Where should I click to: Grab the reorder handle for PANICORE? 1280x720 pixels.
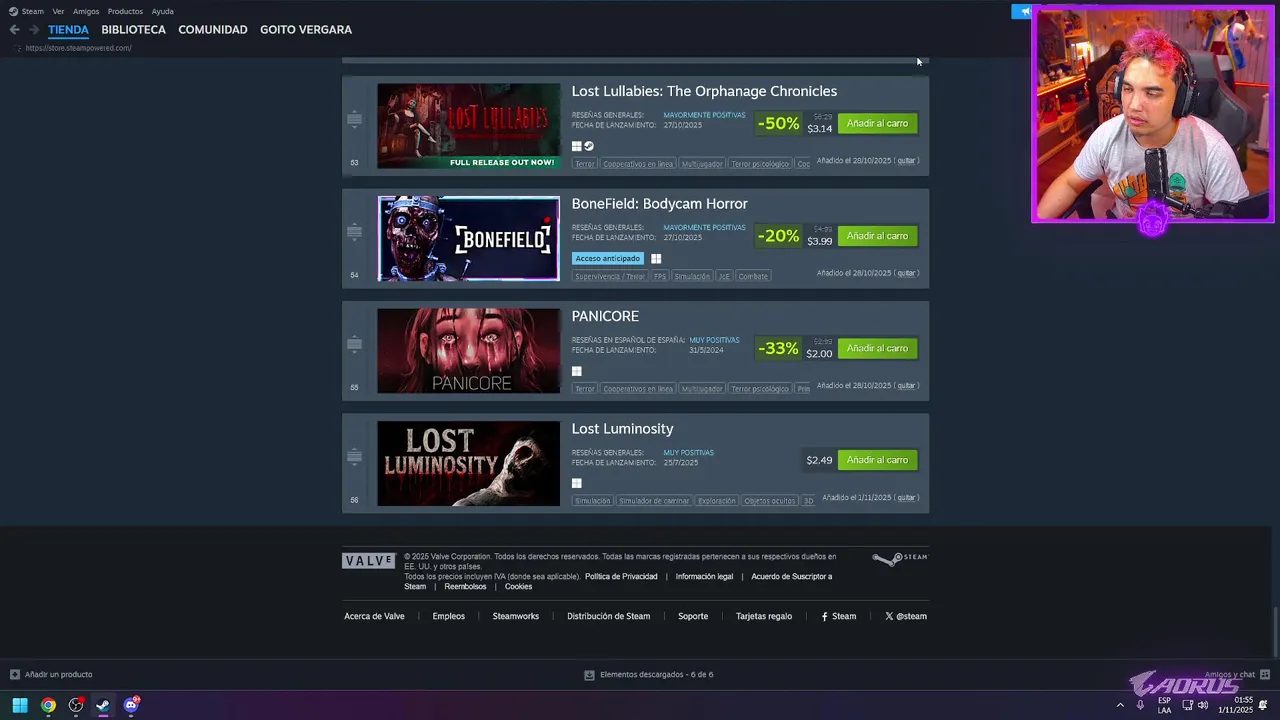354,345
